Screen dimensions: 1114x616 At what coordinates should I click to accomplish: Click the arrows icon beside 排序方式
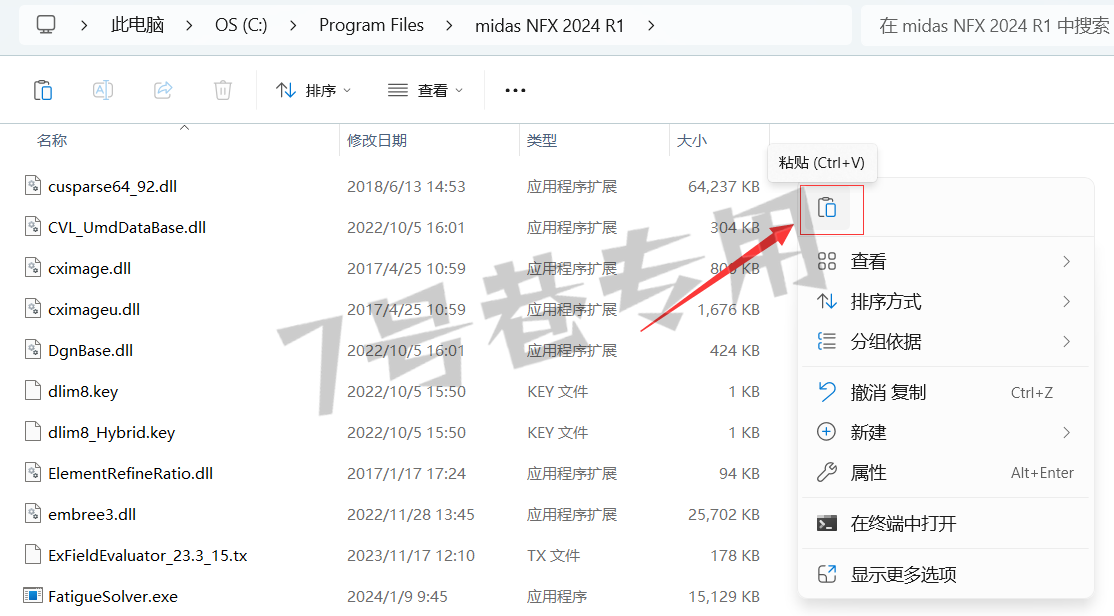[827, 302]
